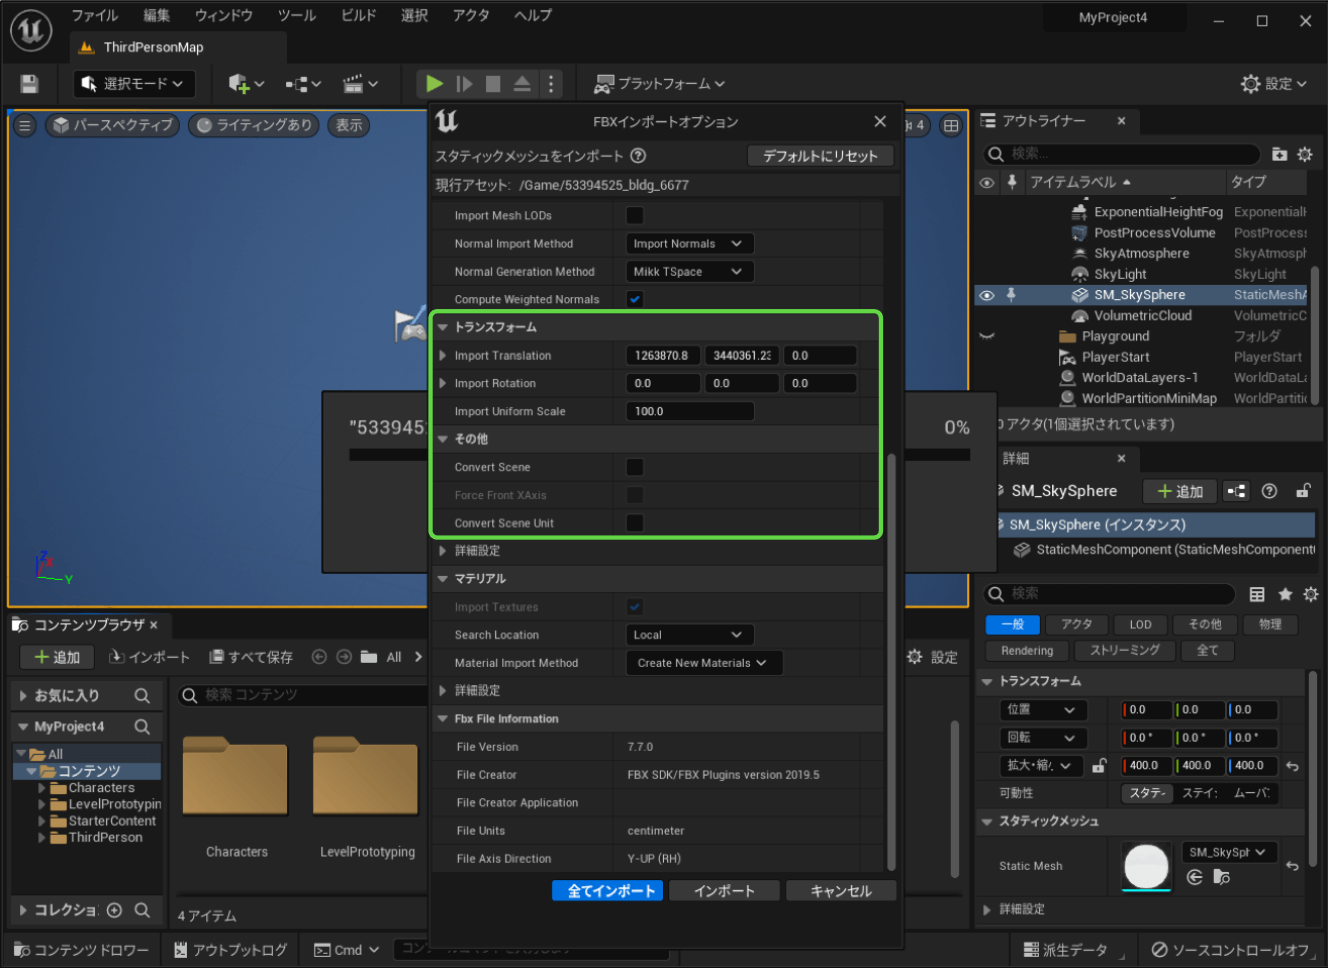Select the ムーバ mobility option
Viewport: 1328px width, 968px height.
(1251, 793)
